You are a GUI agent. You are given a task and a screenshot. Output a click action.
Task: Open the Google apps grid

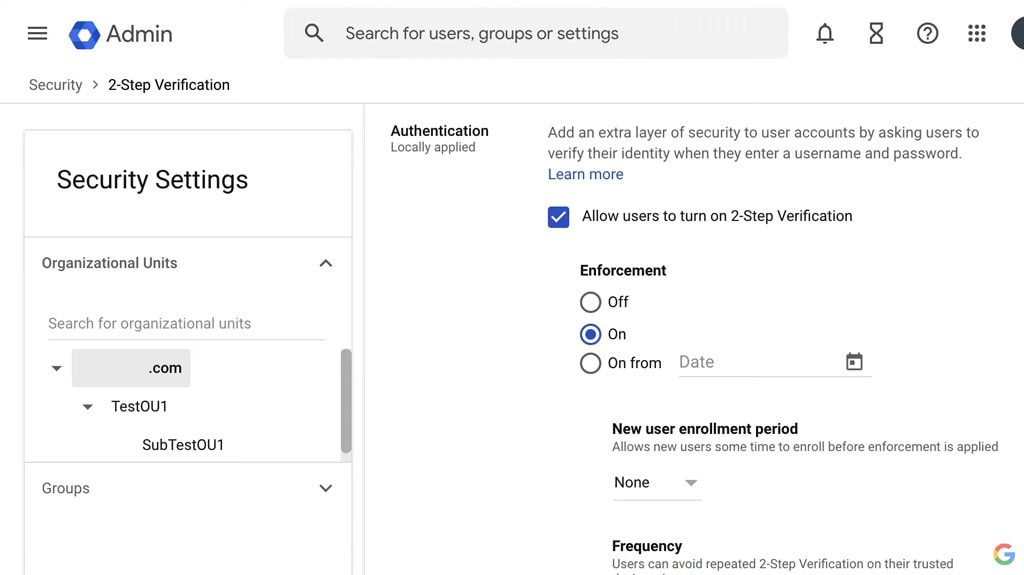977,33
